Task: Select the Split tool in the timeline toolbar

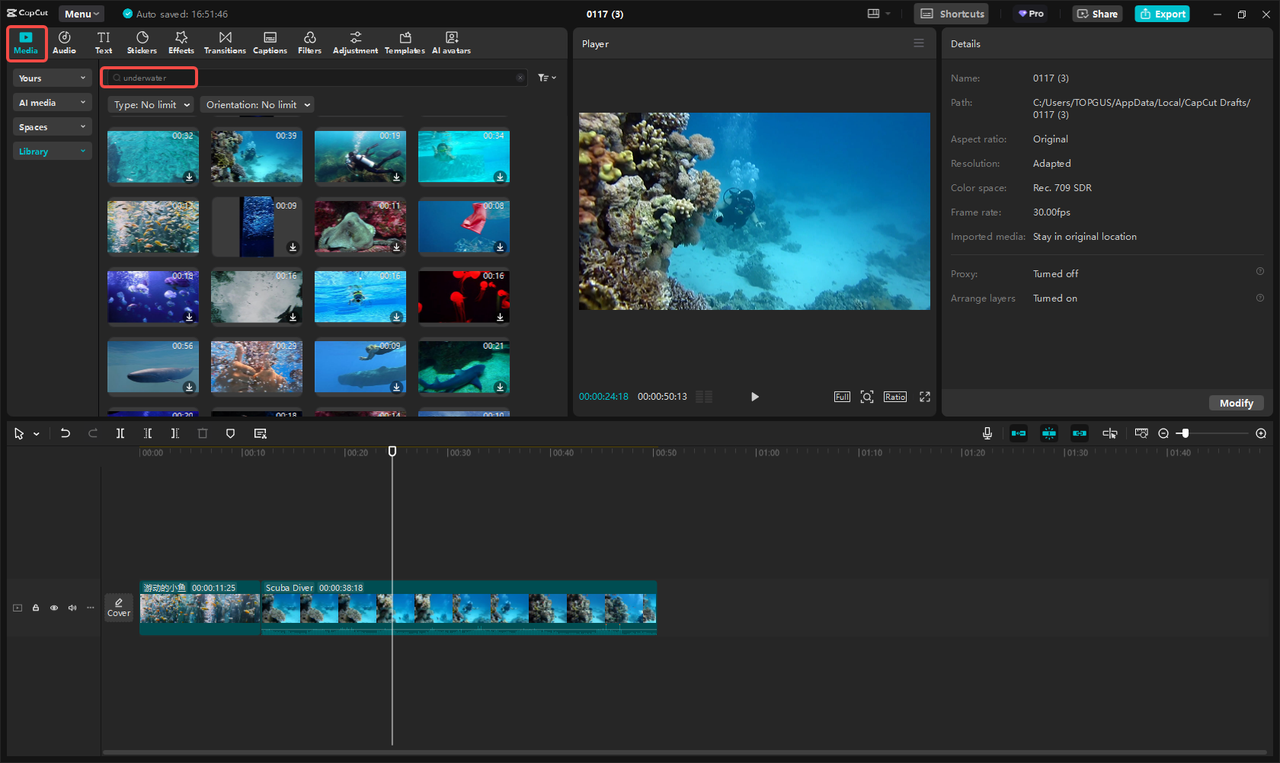Action: [x=120, y=433]
